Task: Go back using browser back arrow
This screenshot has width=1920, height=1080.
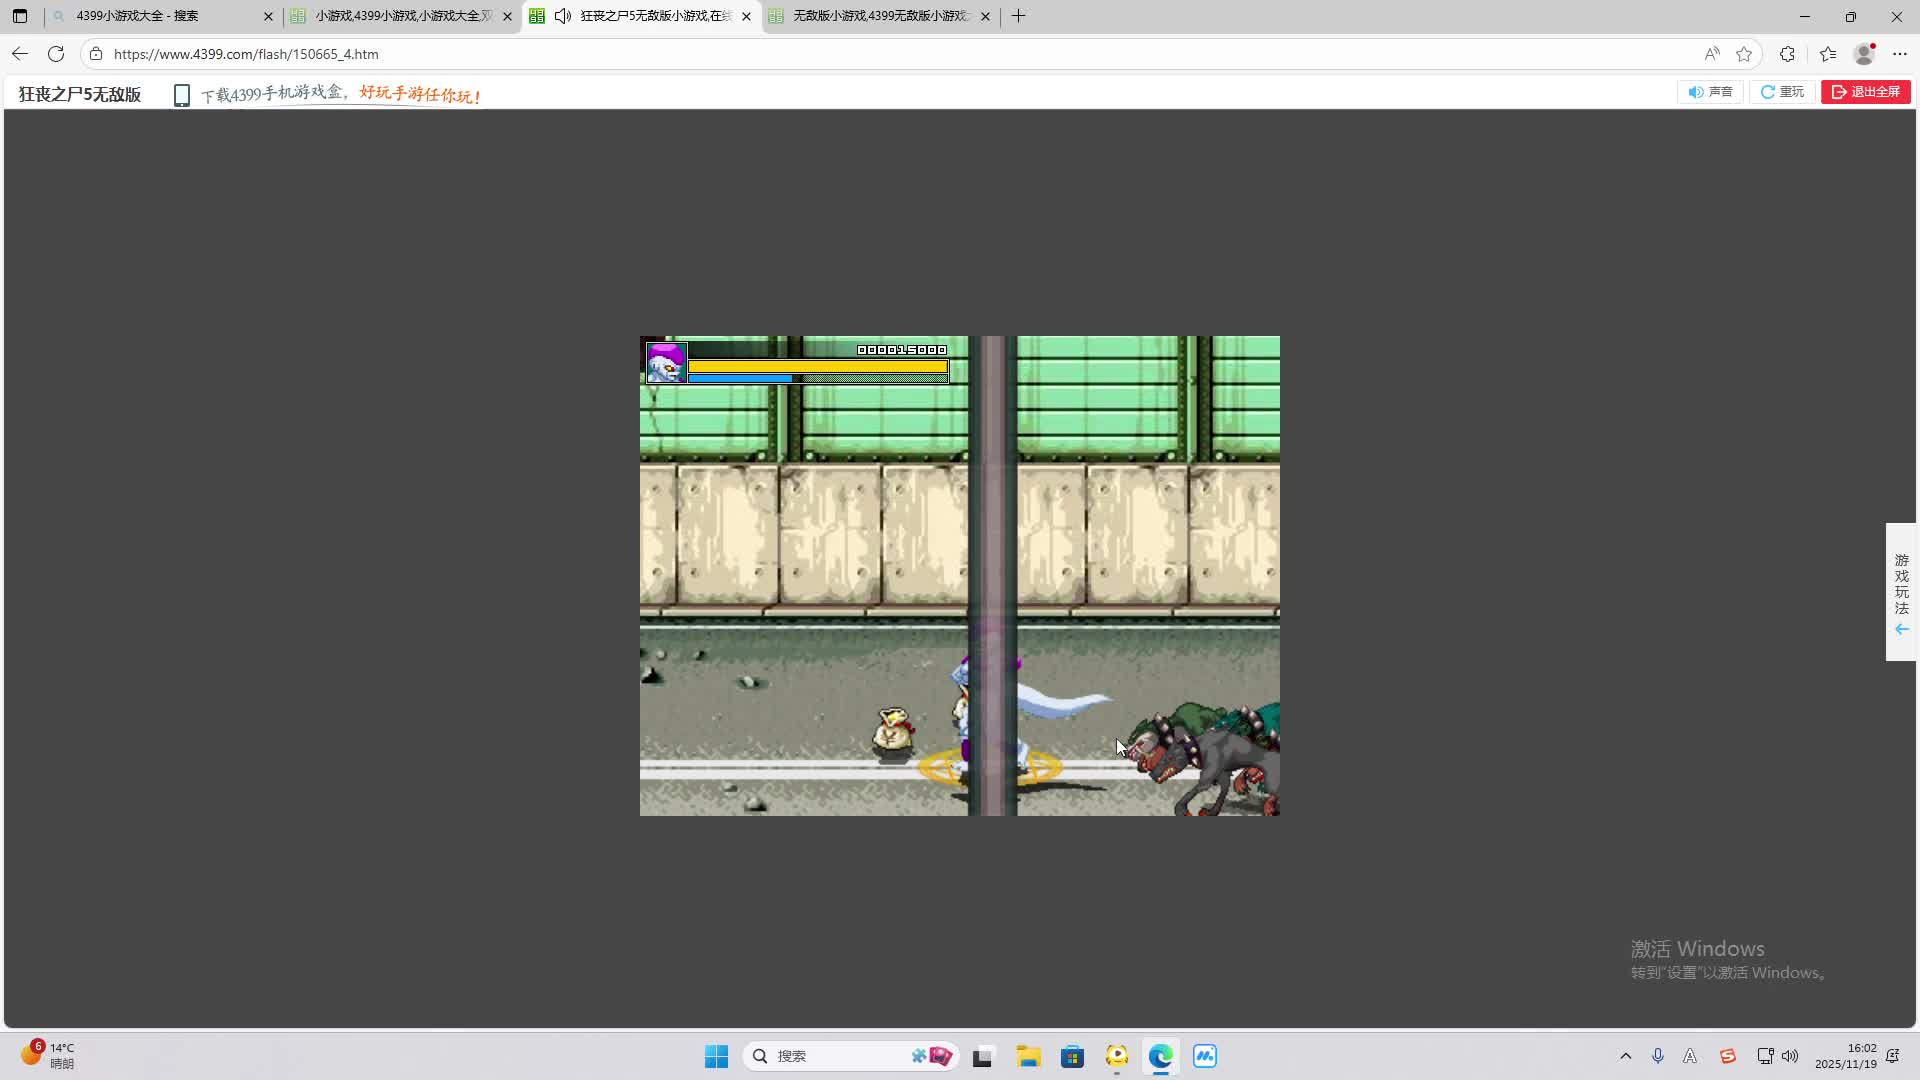Action: click(x=20, y=54)
